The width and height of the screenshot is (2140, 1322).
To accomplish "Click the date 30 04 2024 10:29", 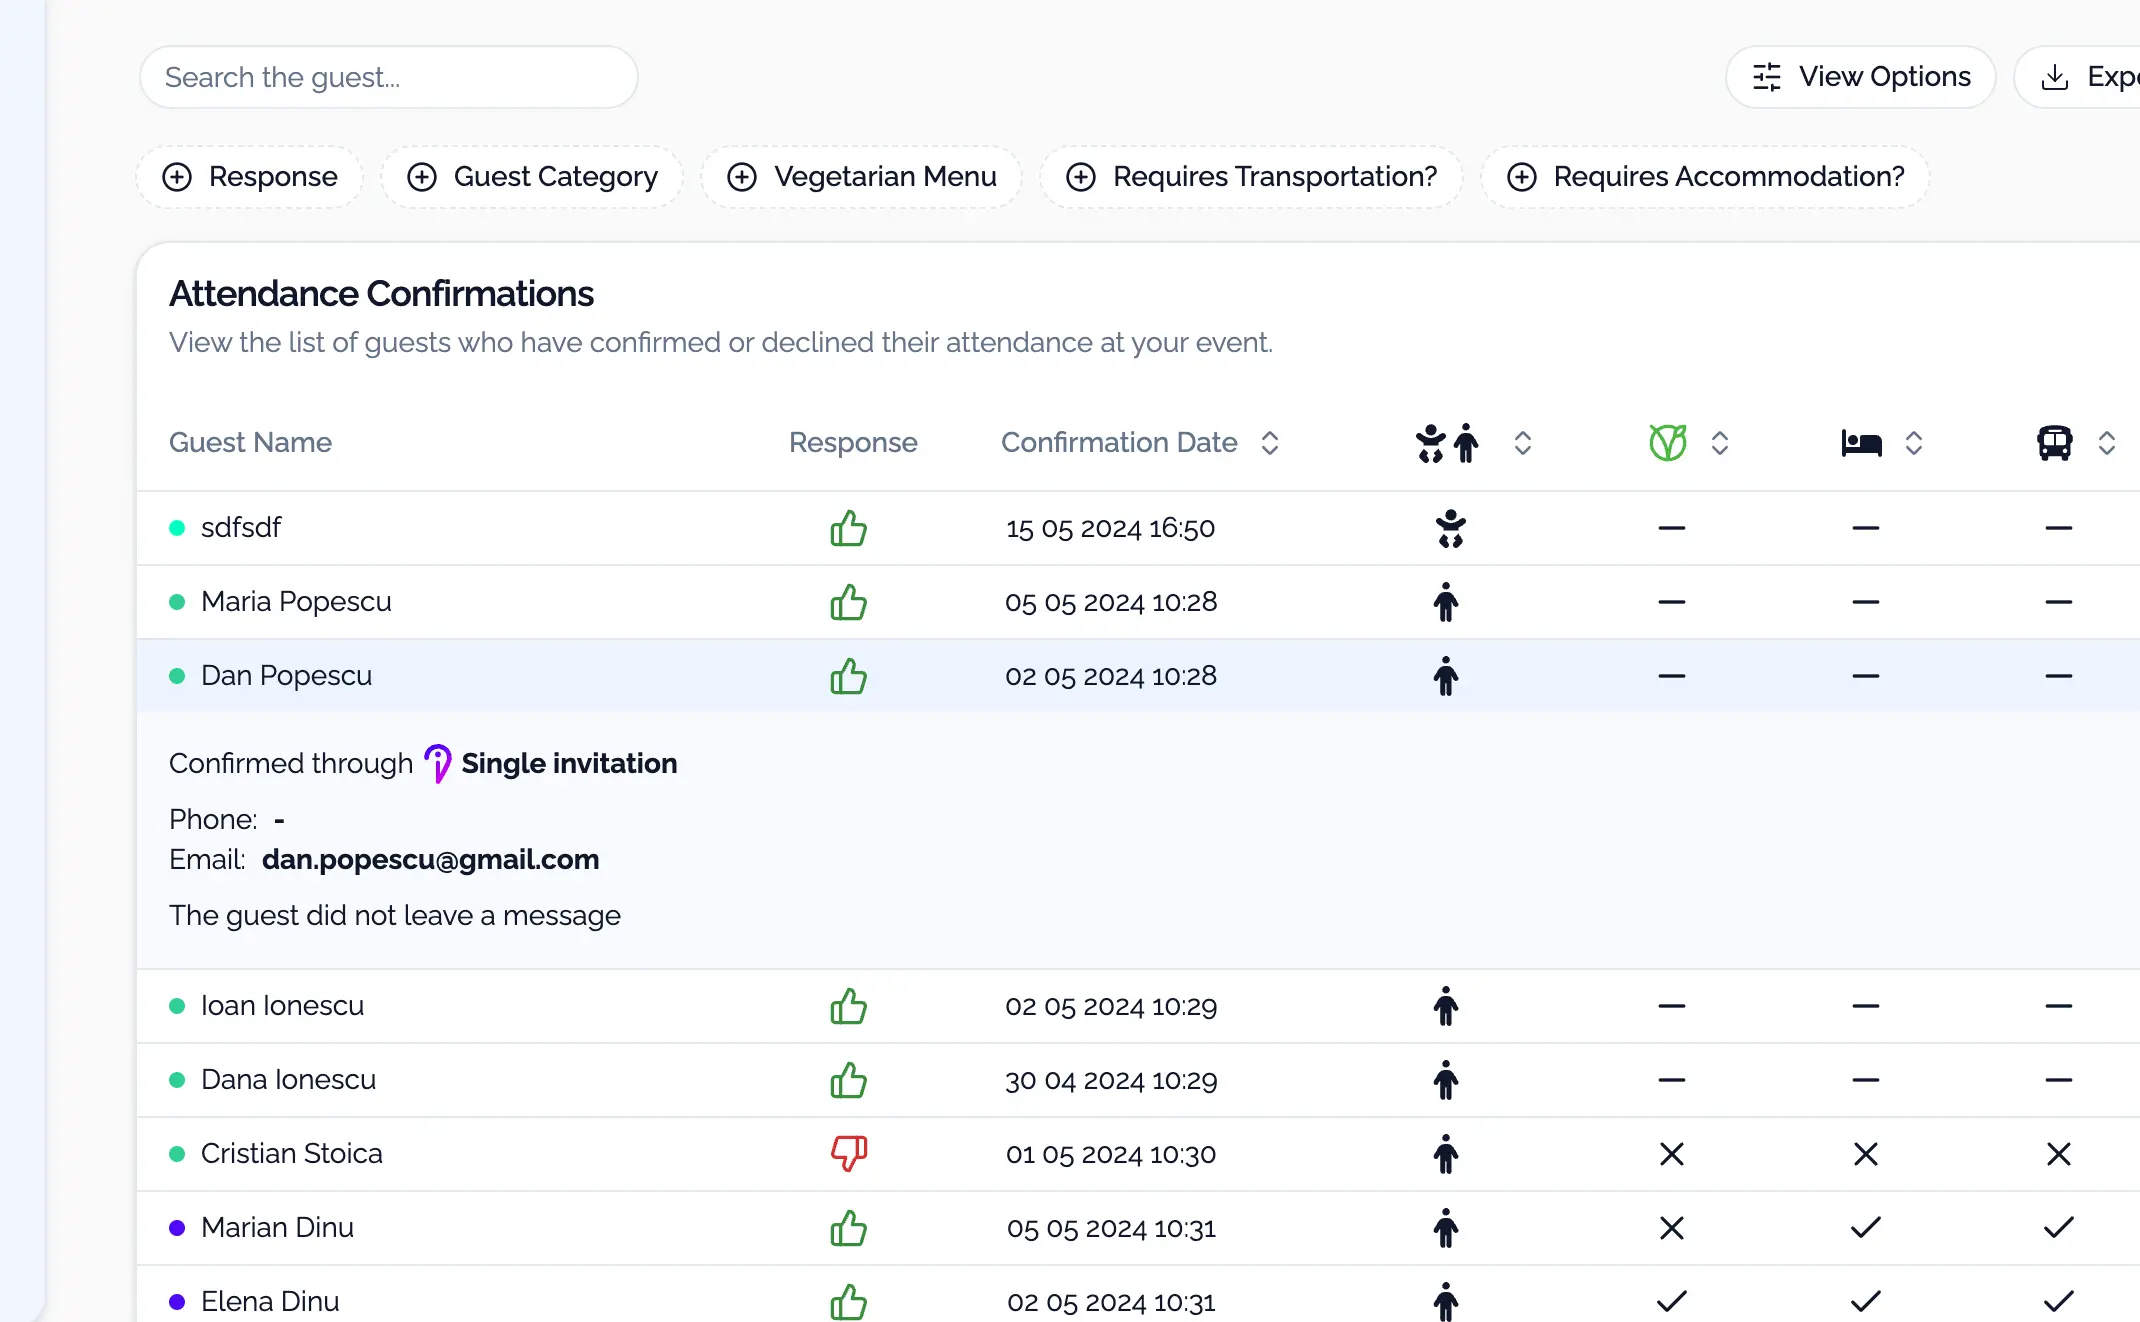I will pyautogui.click(x=1111, y=1080).
